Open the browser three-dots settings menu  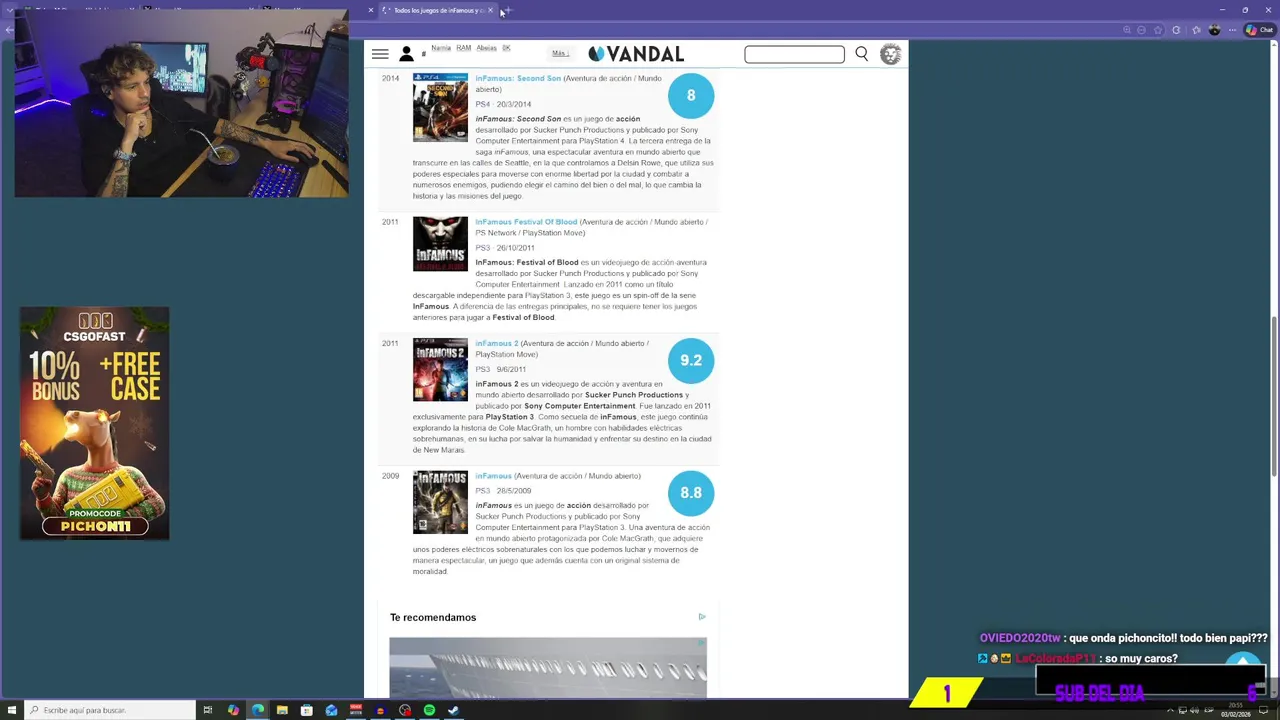(1232, 30)
